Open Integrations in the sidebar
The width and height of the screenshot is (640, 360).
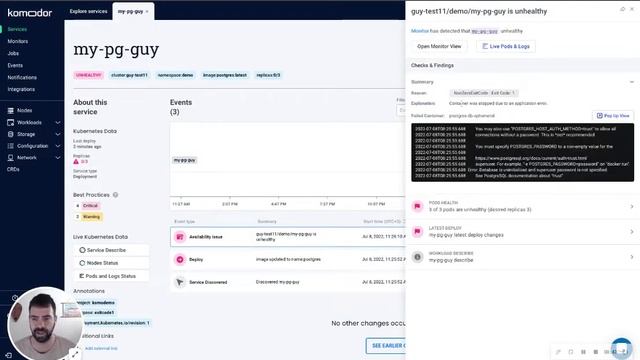[21, 89]
